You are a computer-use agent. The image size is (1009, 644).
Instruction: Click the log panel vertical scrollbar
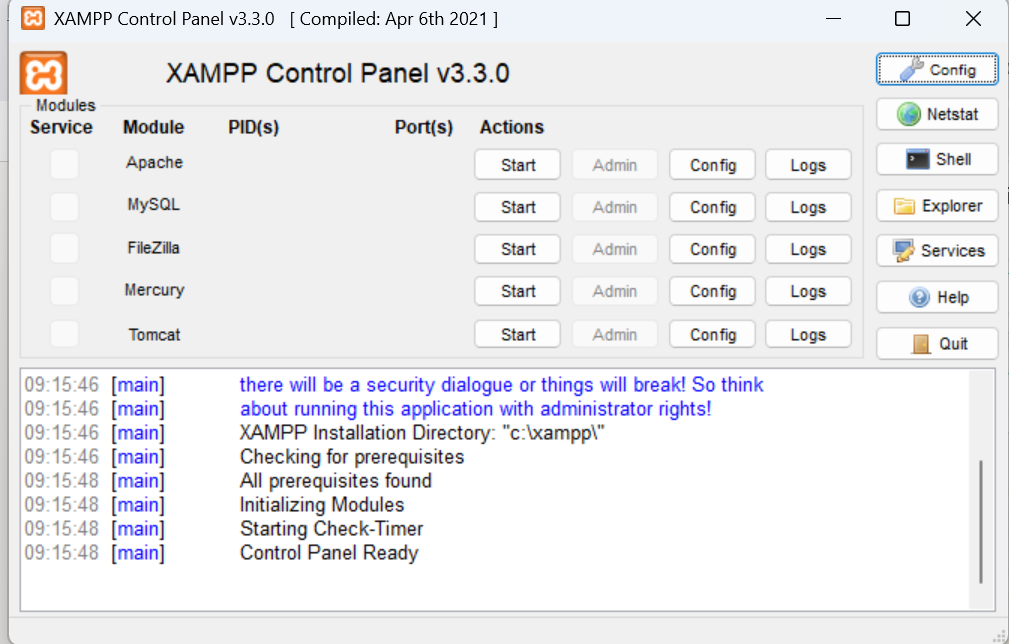tap(981, 521)
